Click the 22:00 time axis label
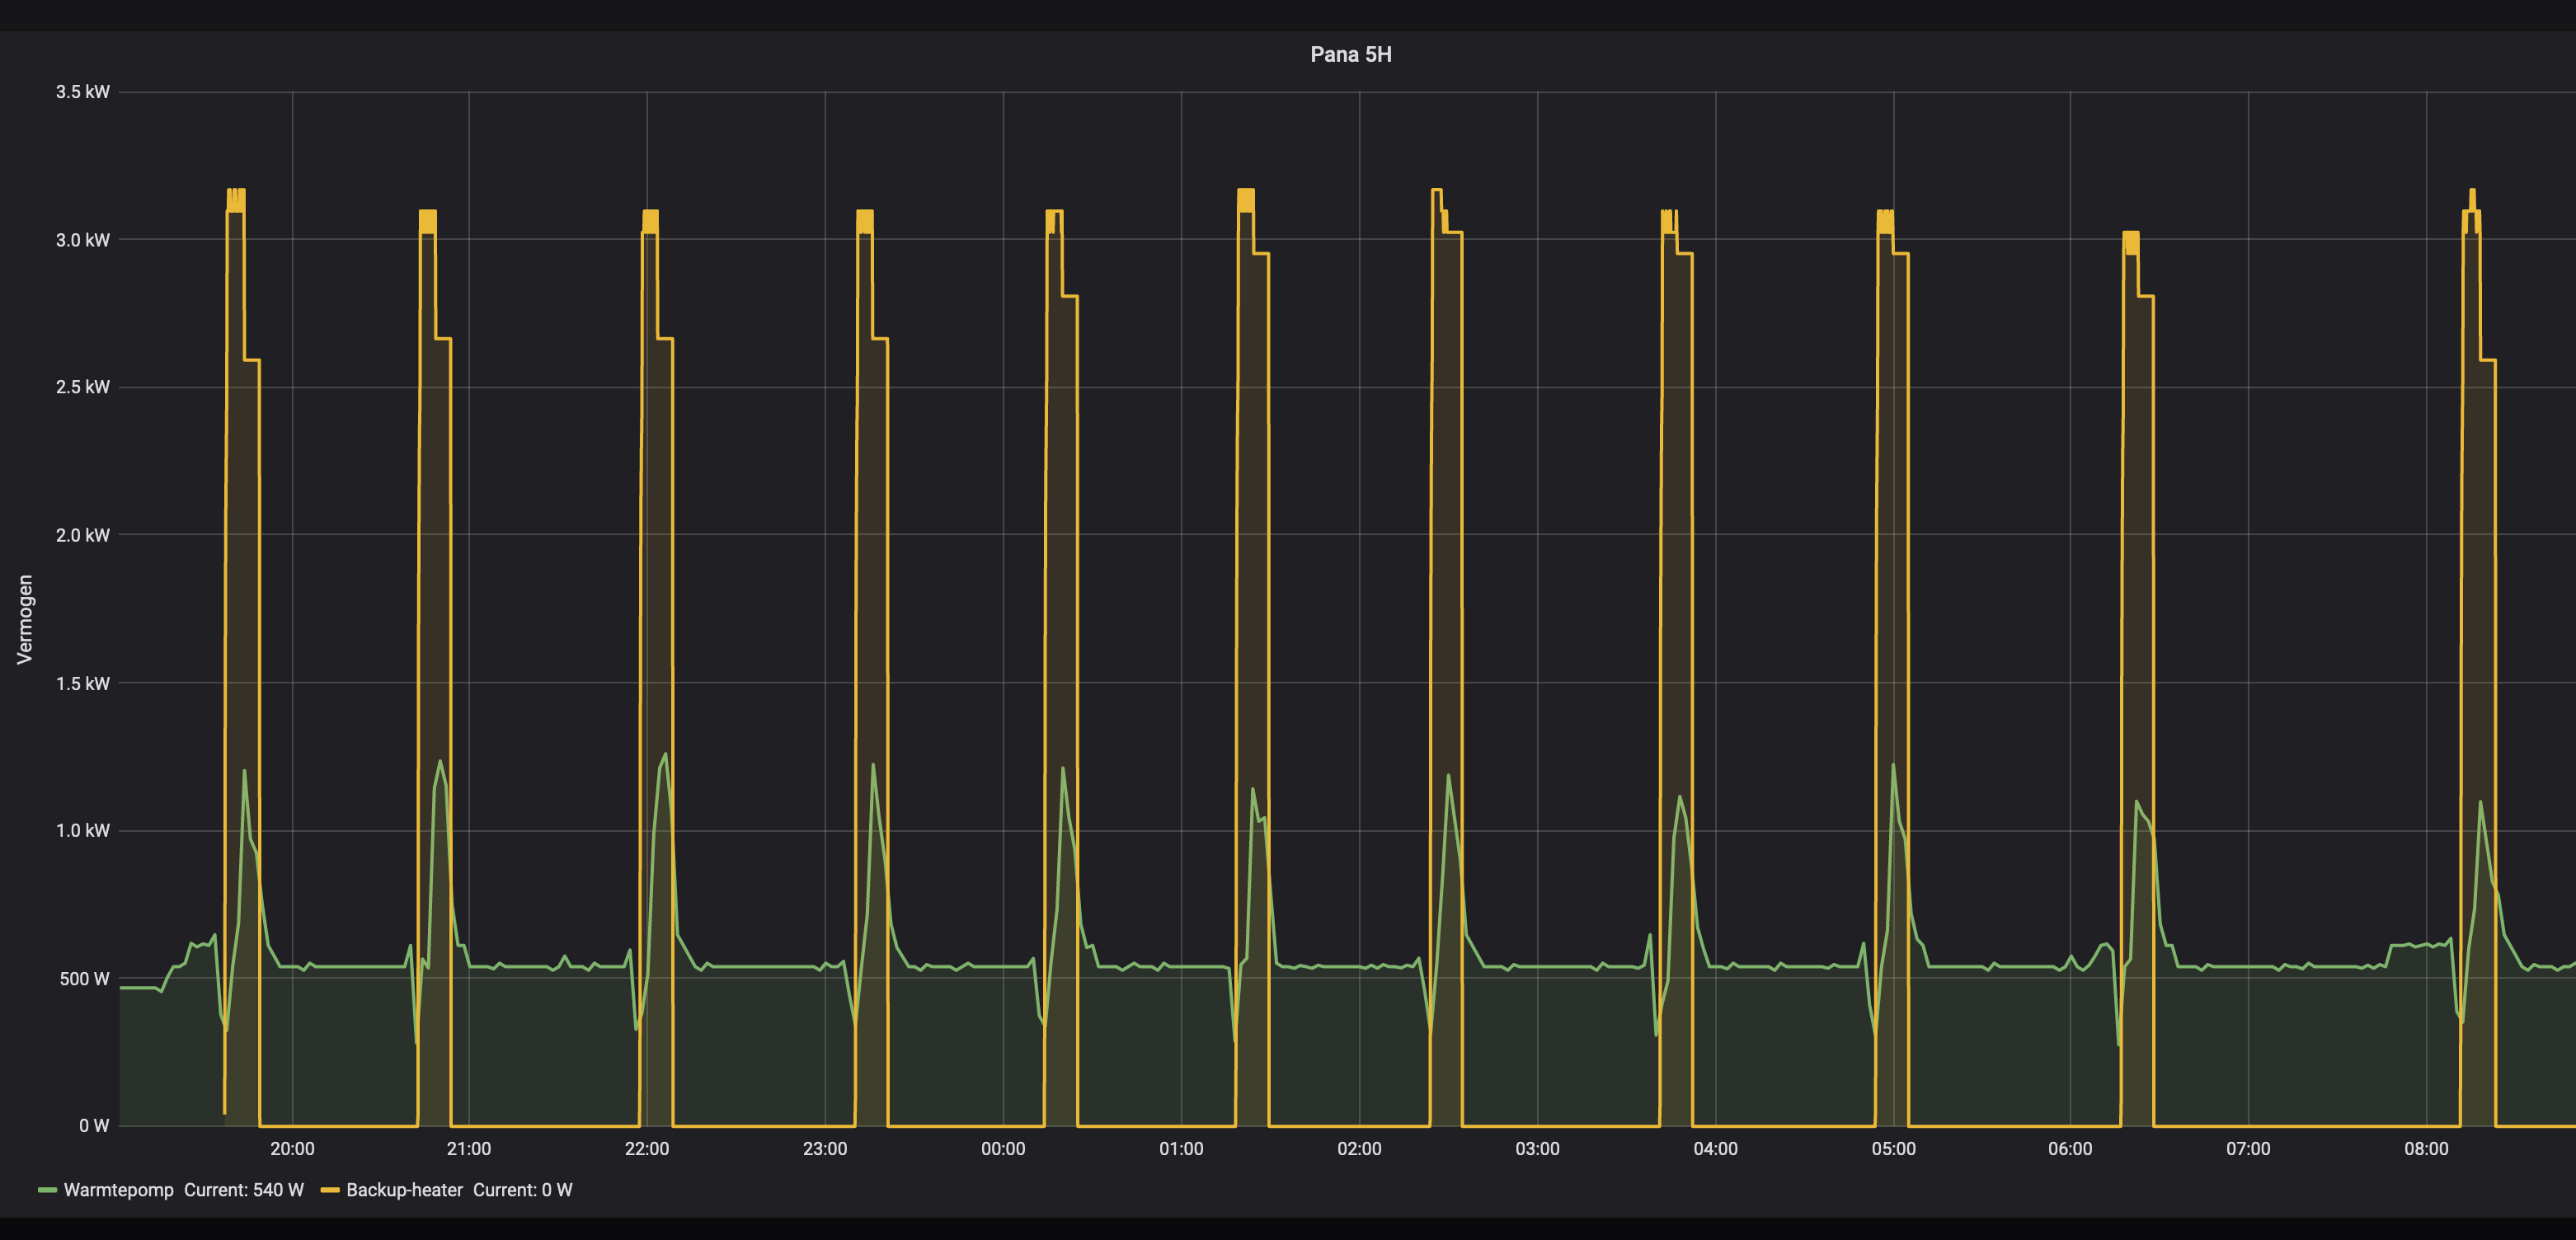This screenshot has width=2576, height=1240. tap(647, 1149)
